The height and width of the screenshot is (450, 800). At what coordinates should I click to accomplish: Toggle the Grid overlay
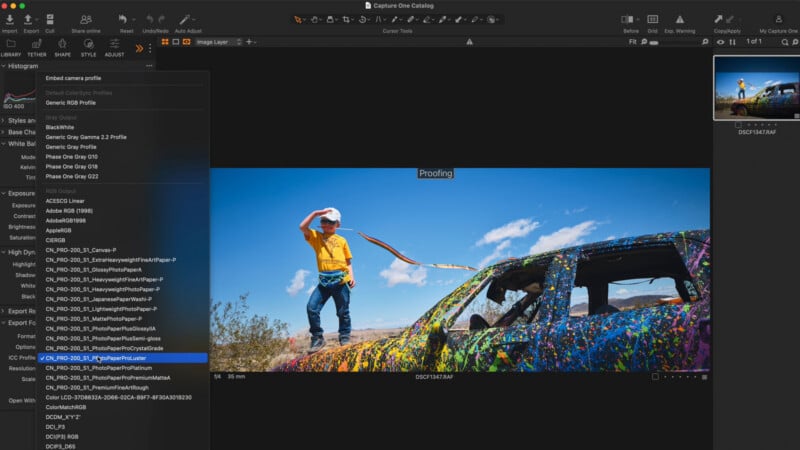(x=653, y=19)
